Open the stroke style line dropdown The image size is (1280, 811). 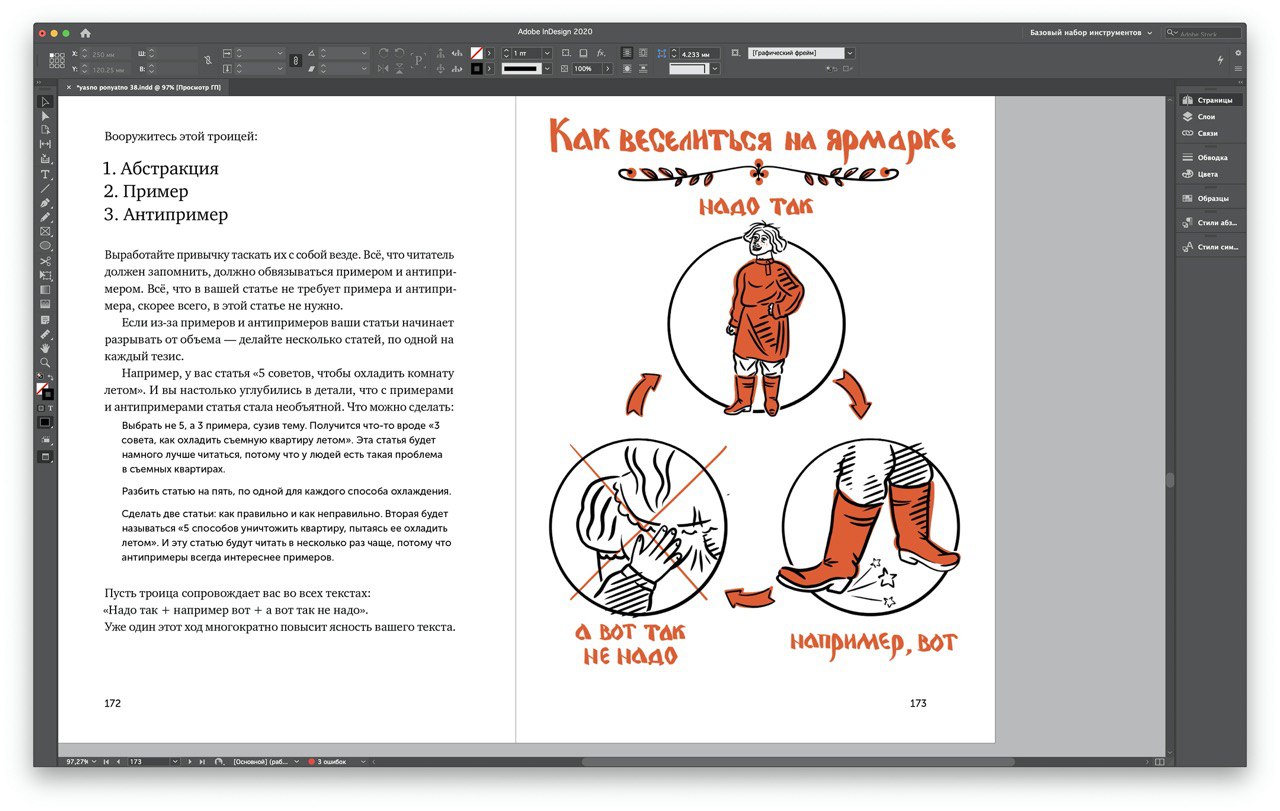tap(547, 69)
